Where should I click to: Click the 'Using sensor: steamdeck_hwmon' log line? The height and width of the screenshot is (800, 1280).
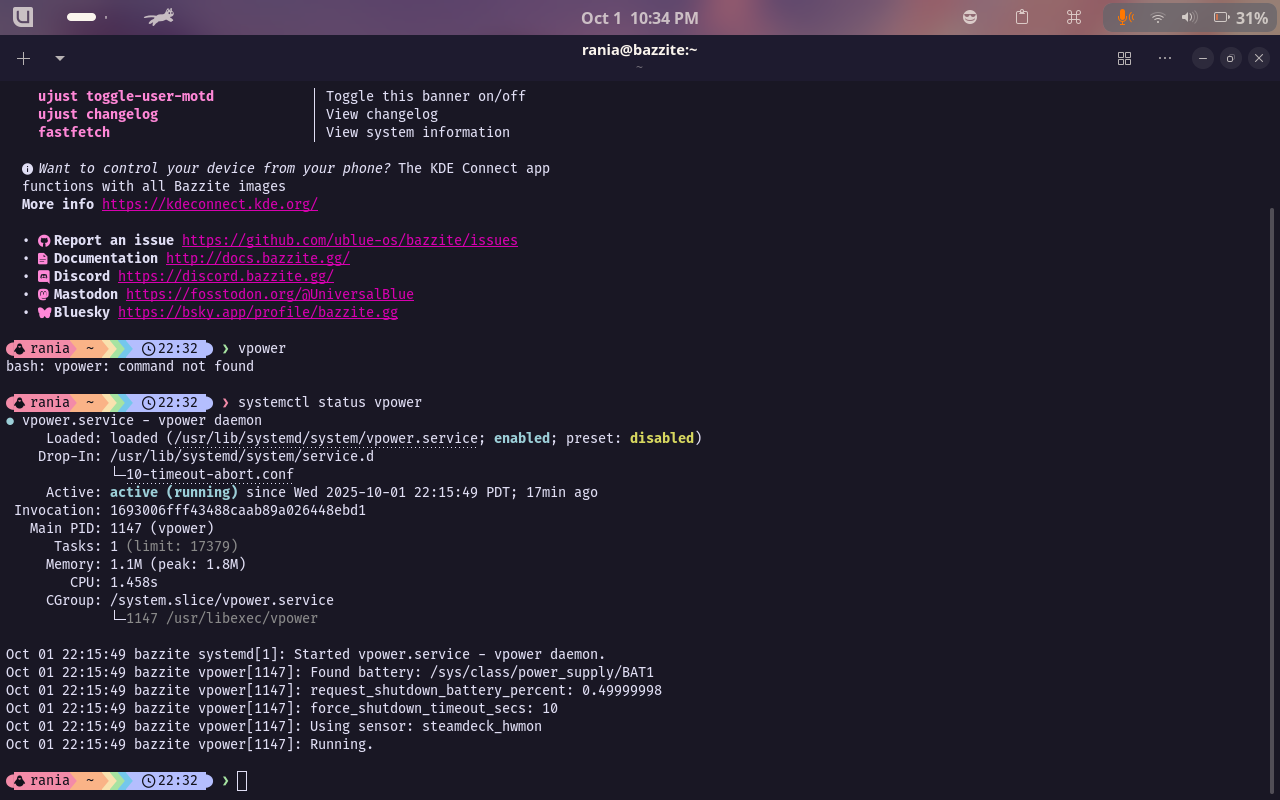pyautogui.click(x=274, y=726)
